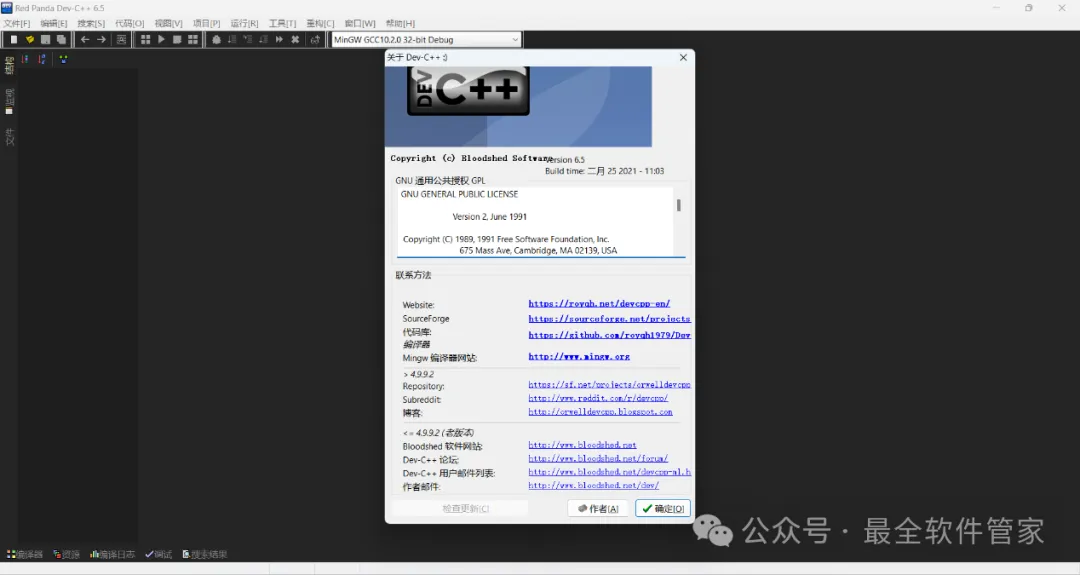Open the bloodshed.net/devcpp-ml mailing list link
This screenshot has height=575, width=1080.
pyautogui.click(x=610, y=472)
